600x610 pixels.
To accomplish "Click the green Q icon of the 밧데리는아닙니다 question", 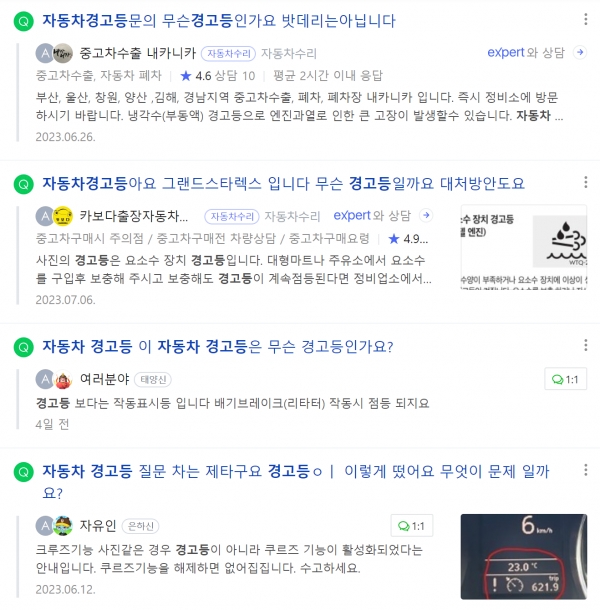I will click(24, 21).
